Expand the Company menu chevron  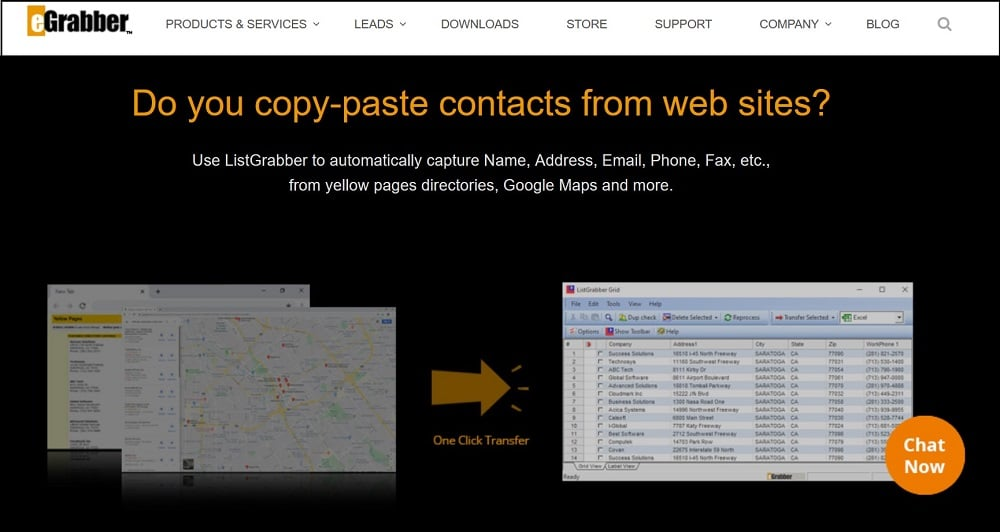point(828,24)
